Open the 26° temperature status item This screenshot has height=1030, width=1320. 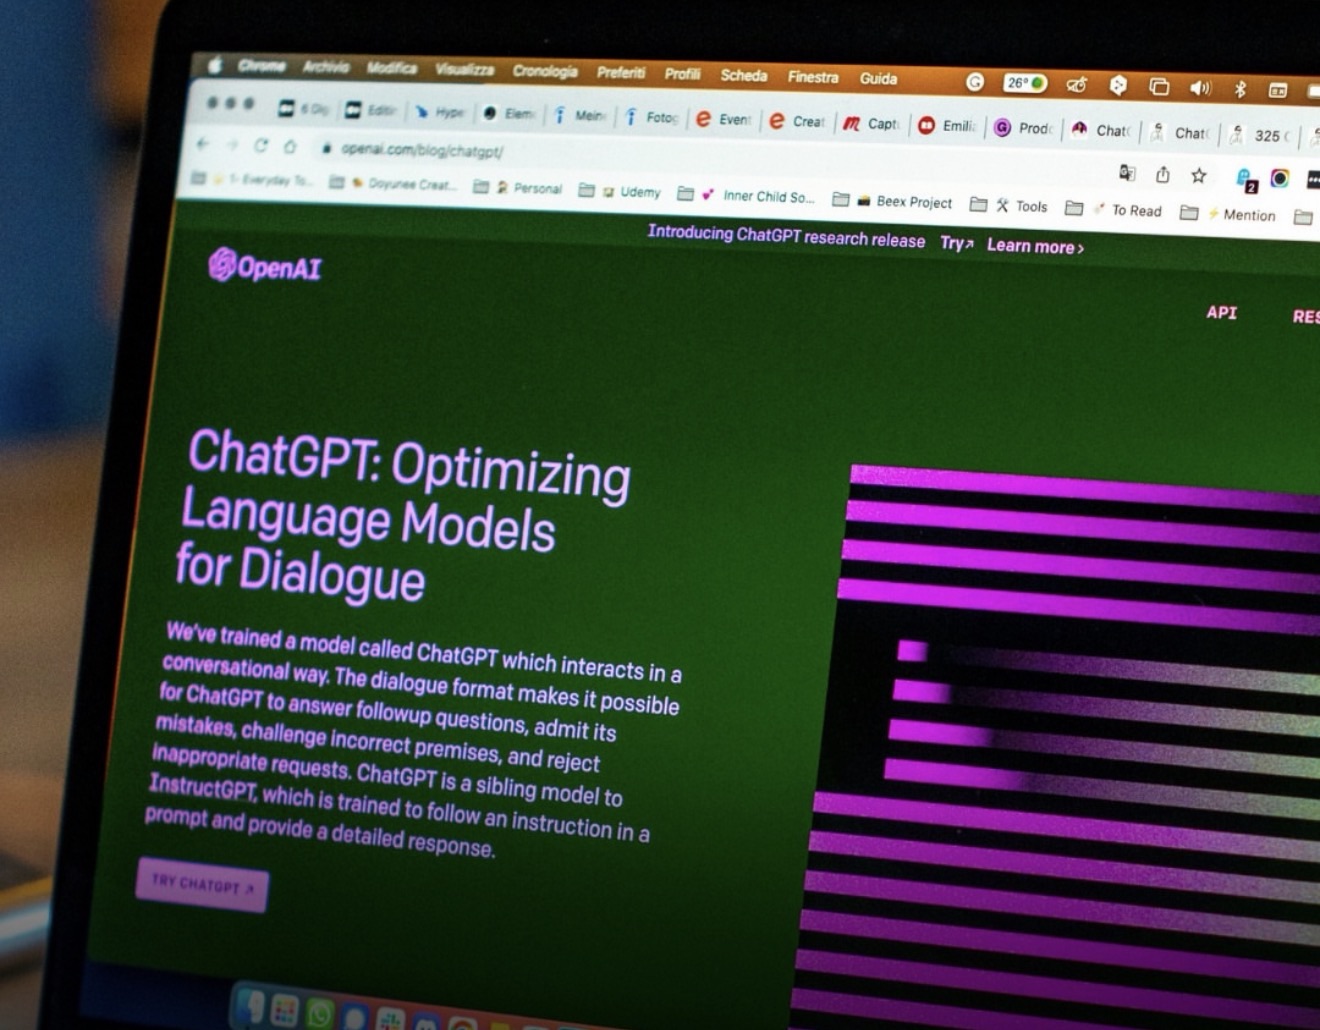click(x=1025, y=83)
